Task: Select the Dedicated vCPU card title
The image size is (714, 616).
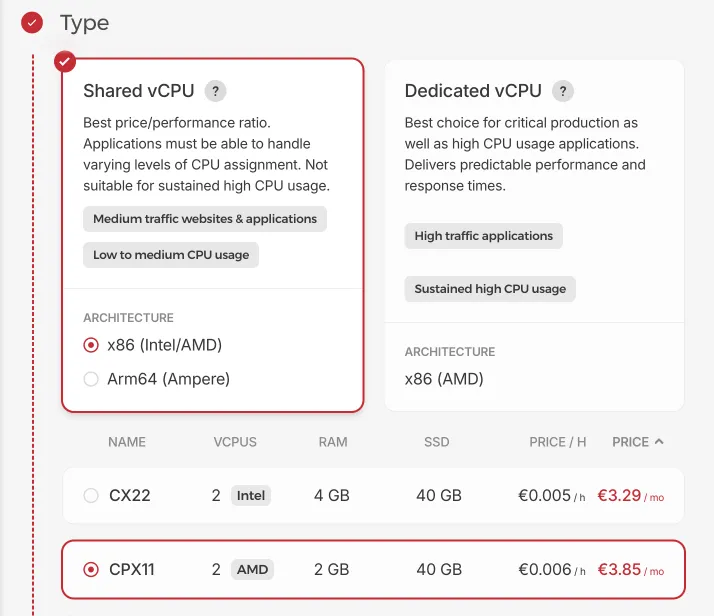Action: pyautogui.click(x=473, y=91)
